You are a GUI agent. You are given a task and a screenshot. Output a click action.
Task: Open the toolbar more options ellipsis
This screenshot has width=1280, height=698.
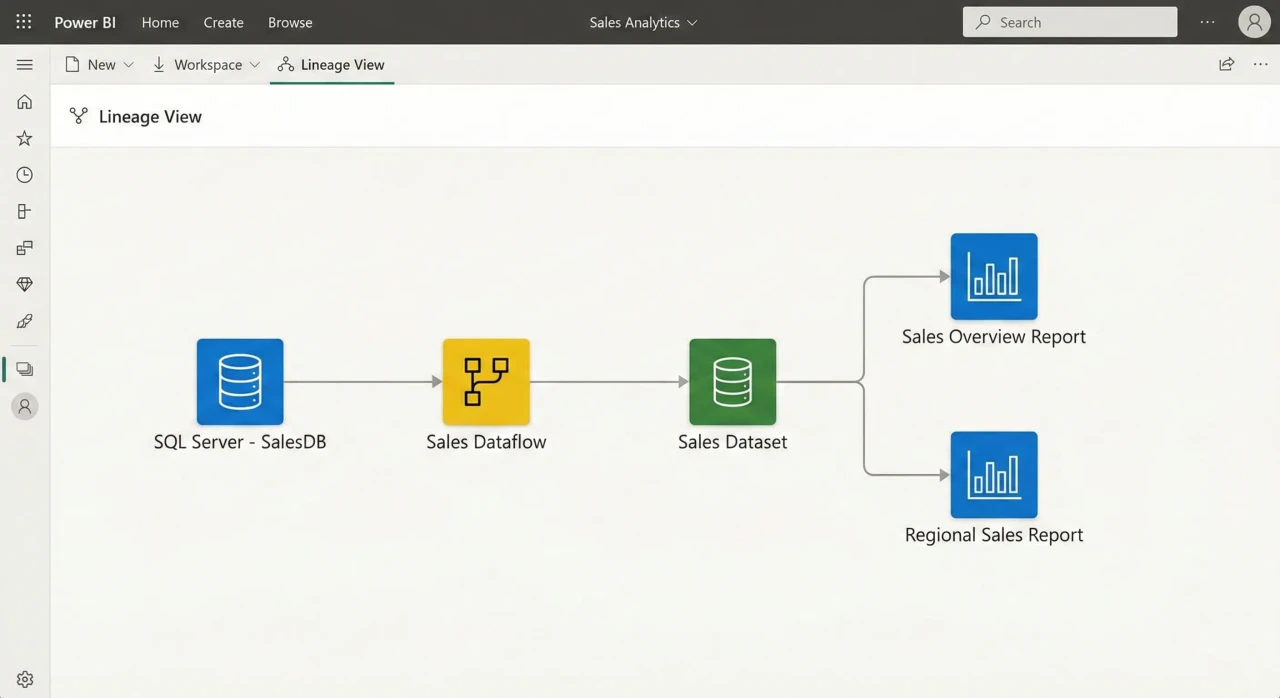pos(1260,65)
